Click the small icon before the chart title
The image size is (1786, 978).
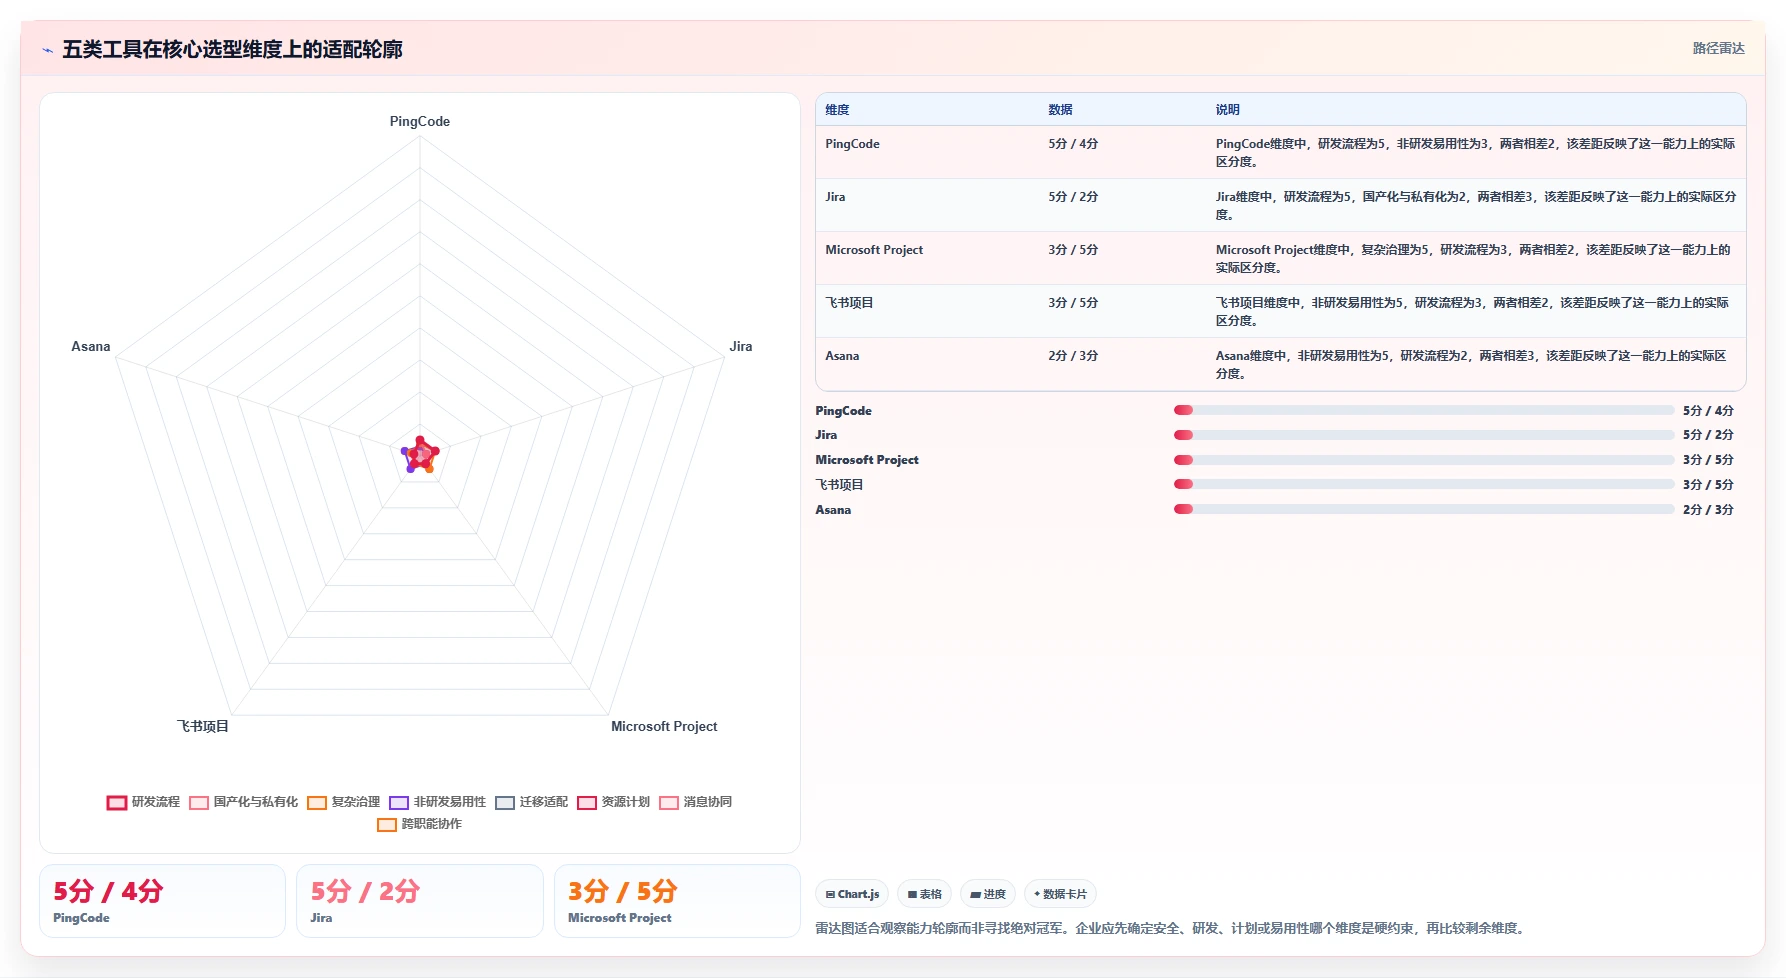tap(47, 50)
